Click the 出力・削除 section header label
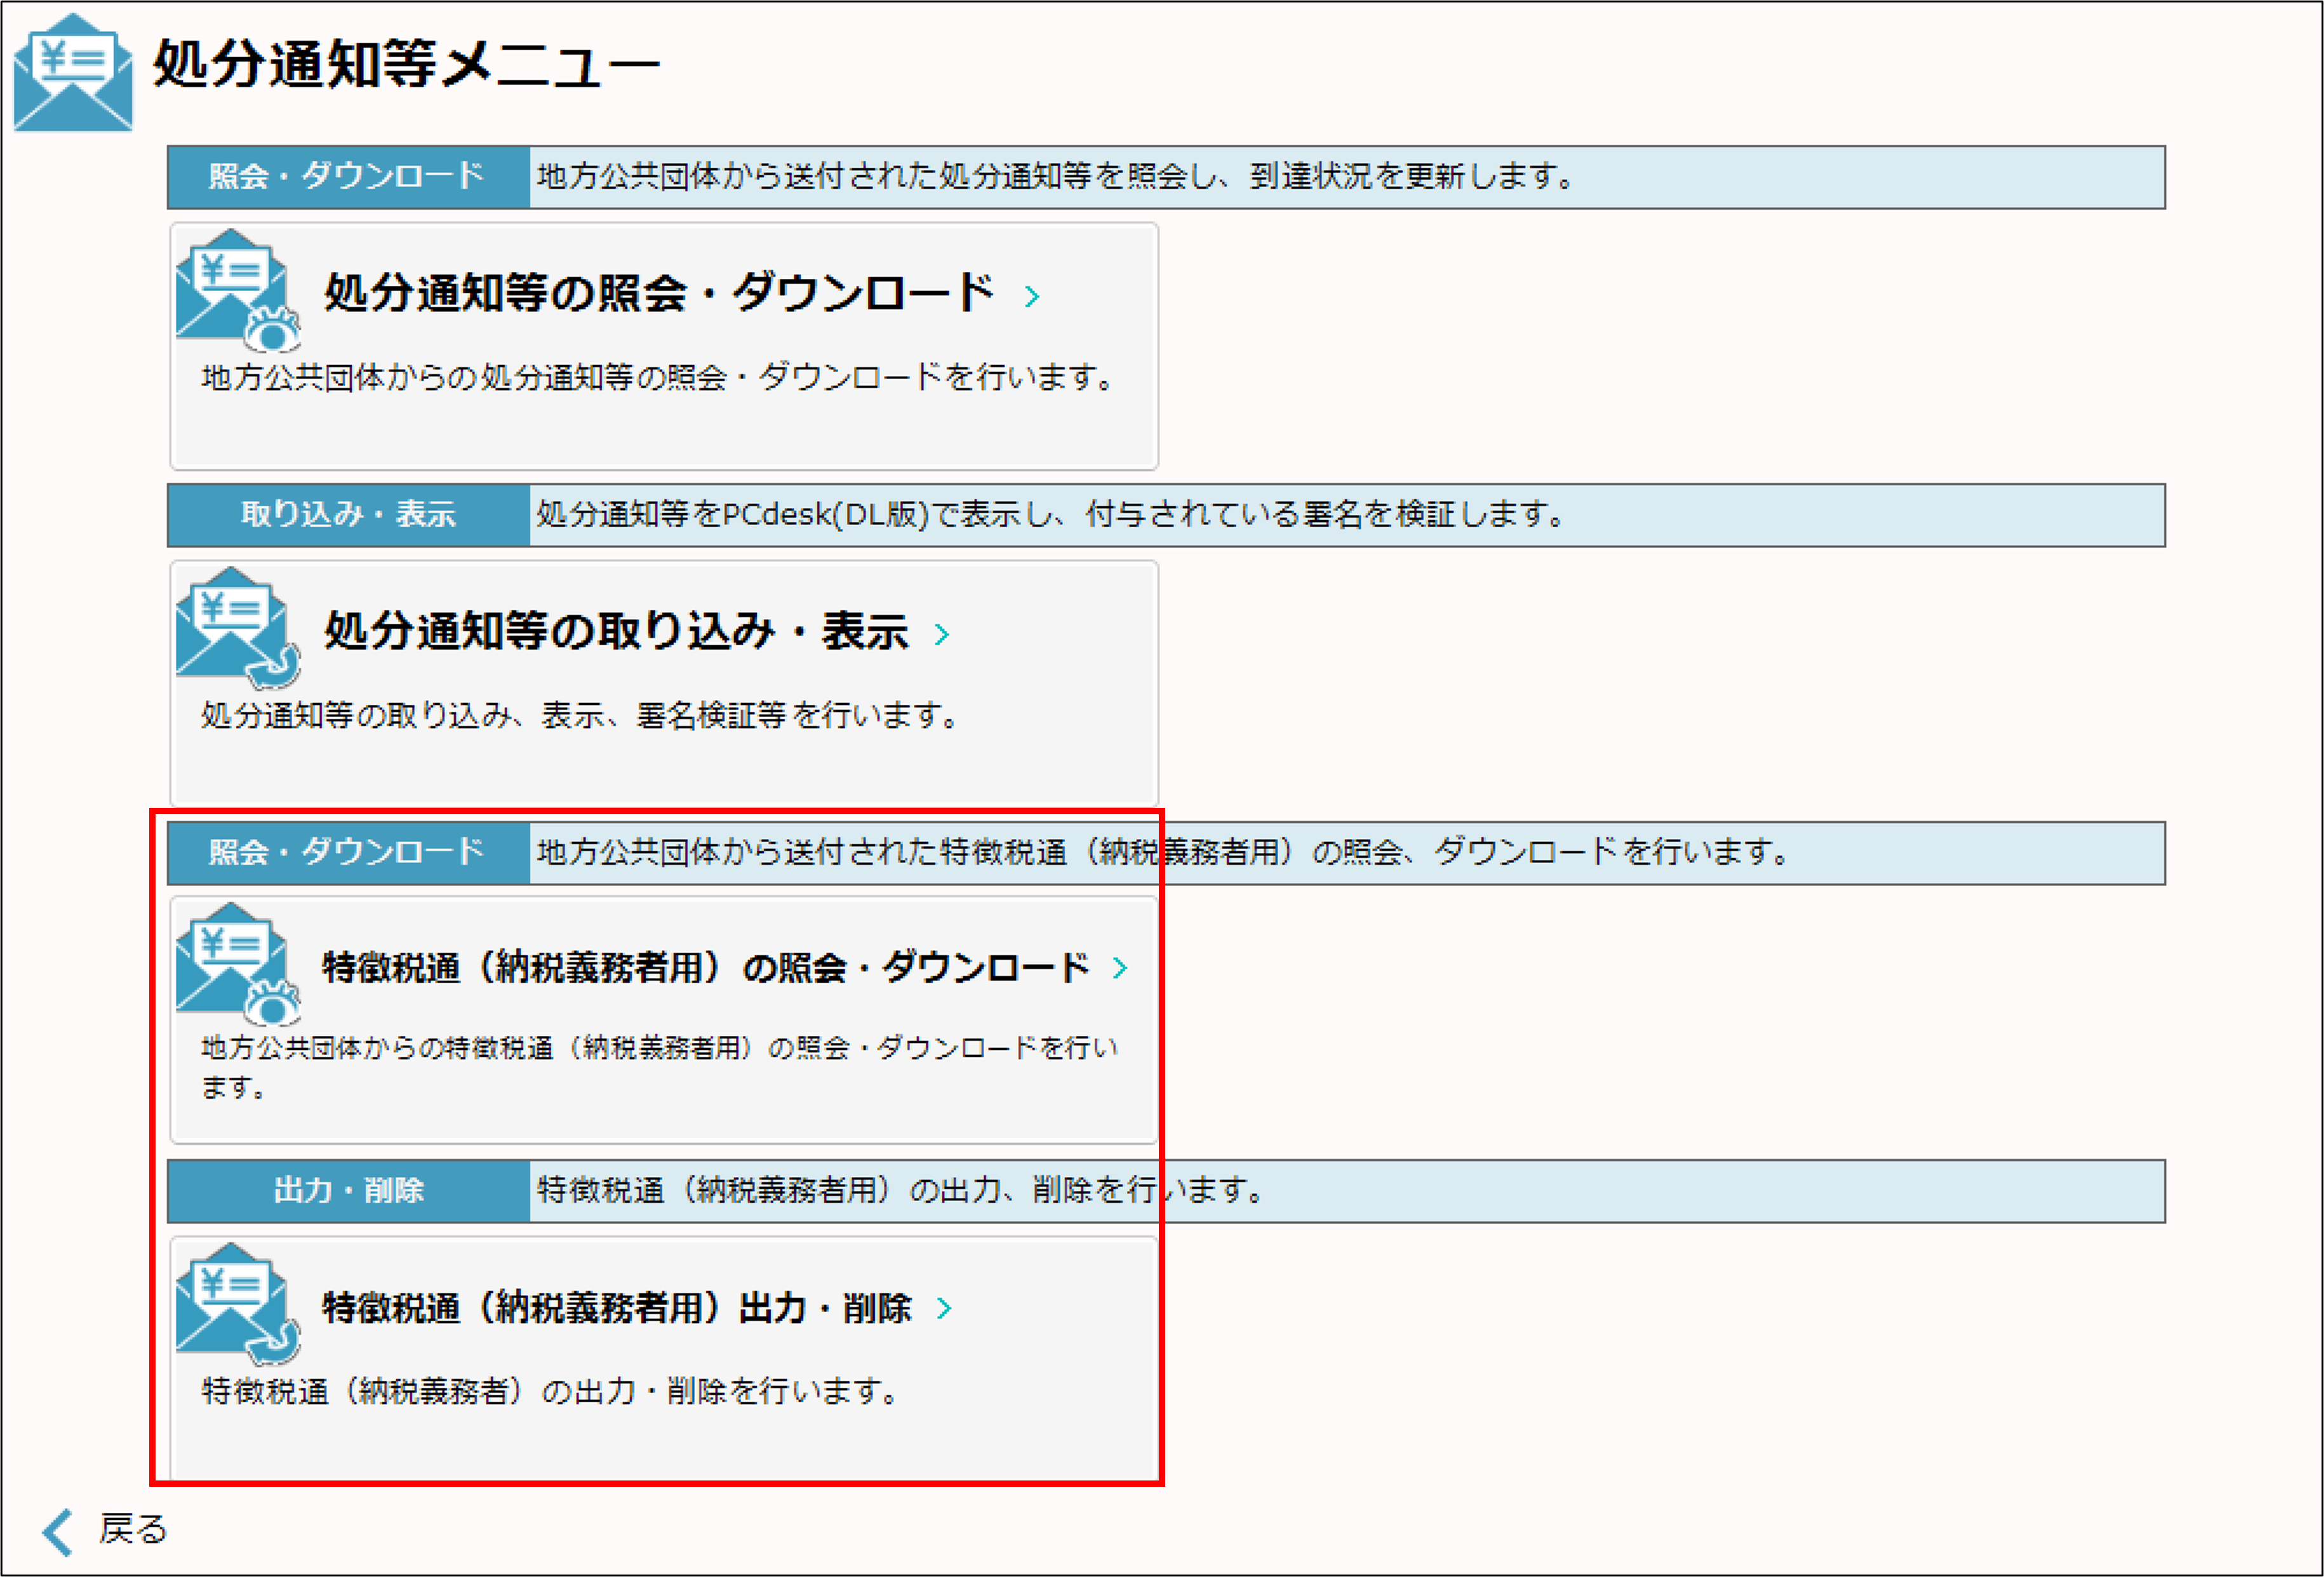This screenshot has height=1577, width=2324. click(x=348, y=1191)
